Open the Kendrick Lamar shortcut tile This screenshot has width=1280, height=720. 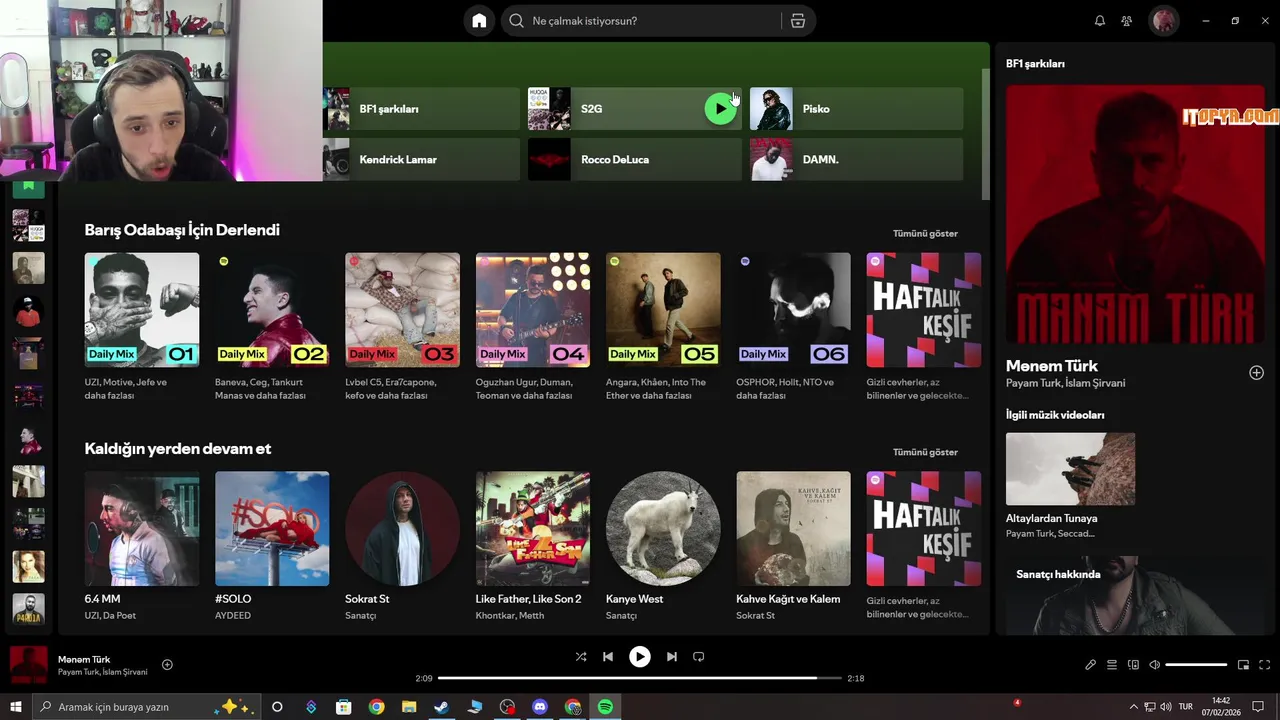click(x=421, y=159)
